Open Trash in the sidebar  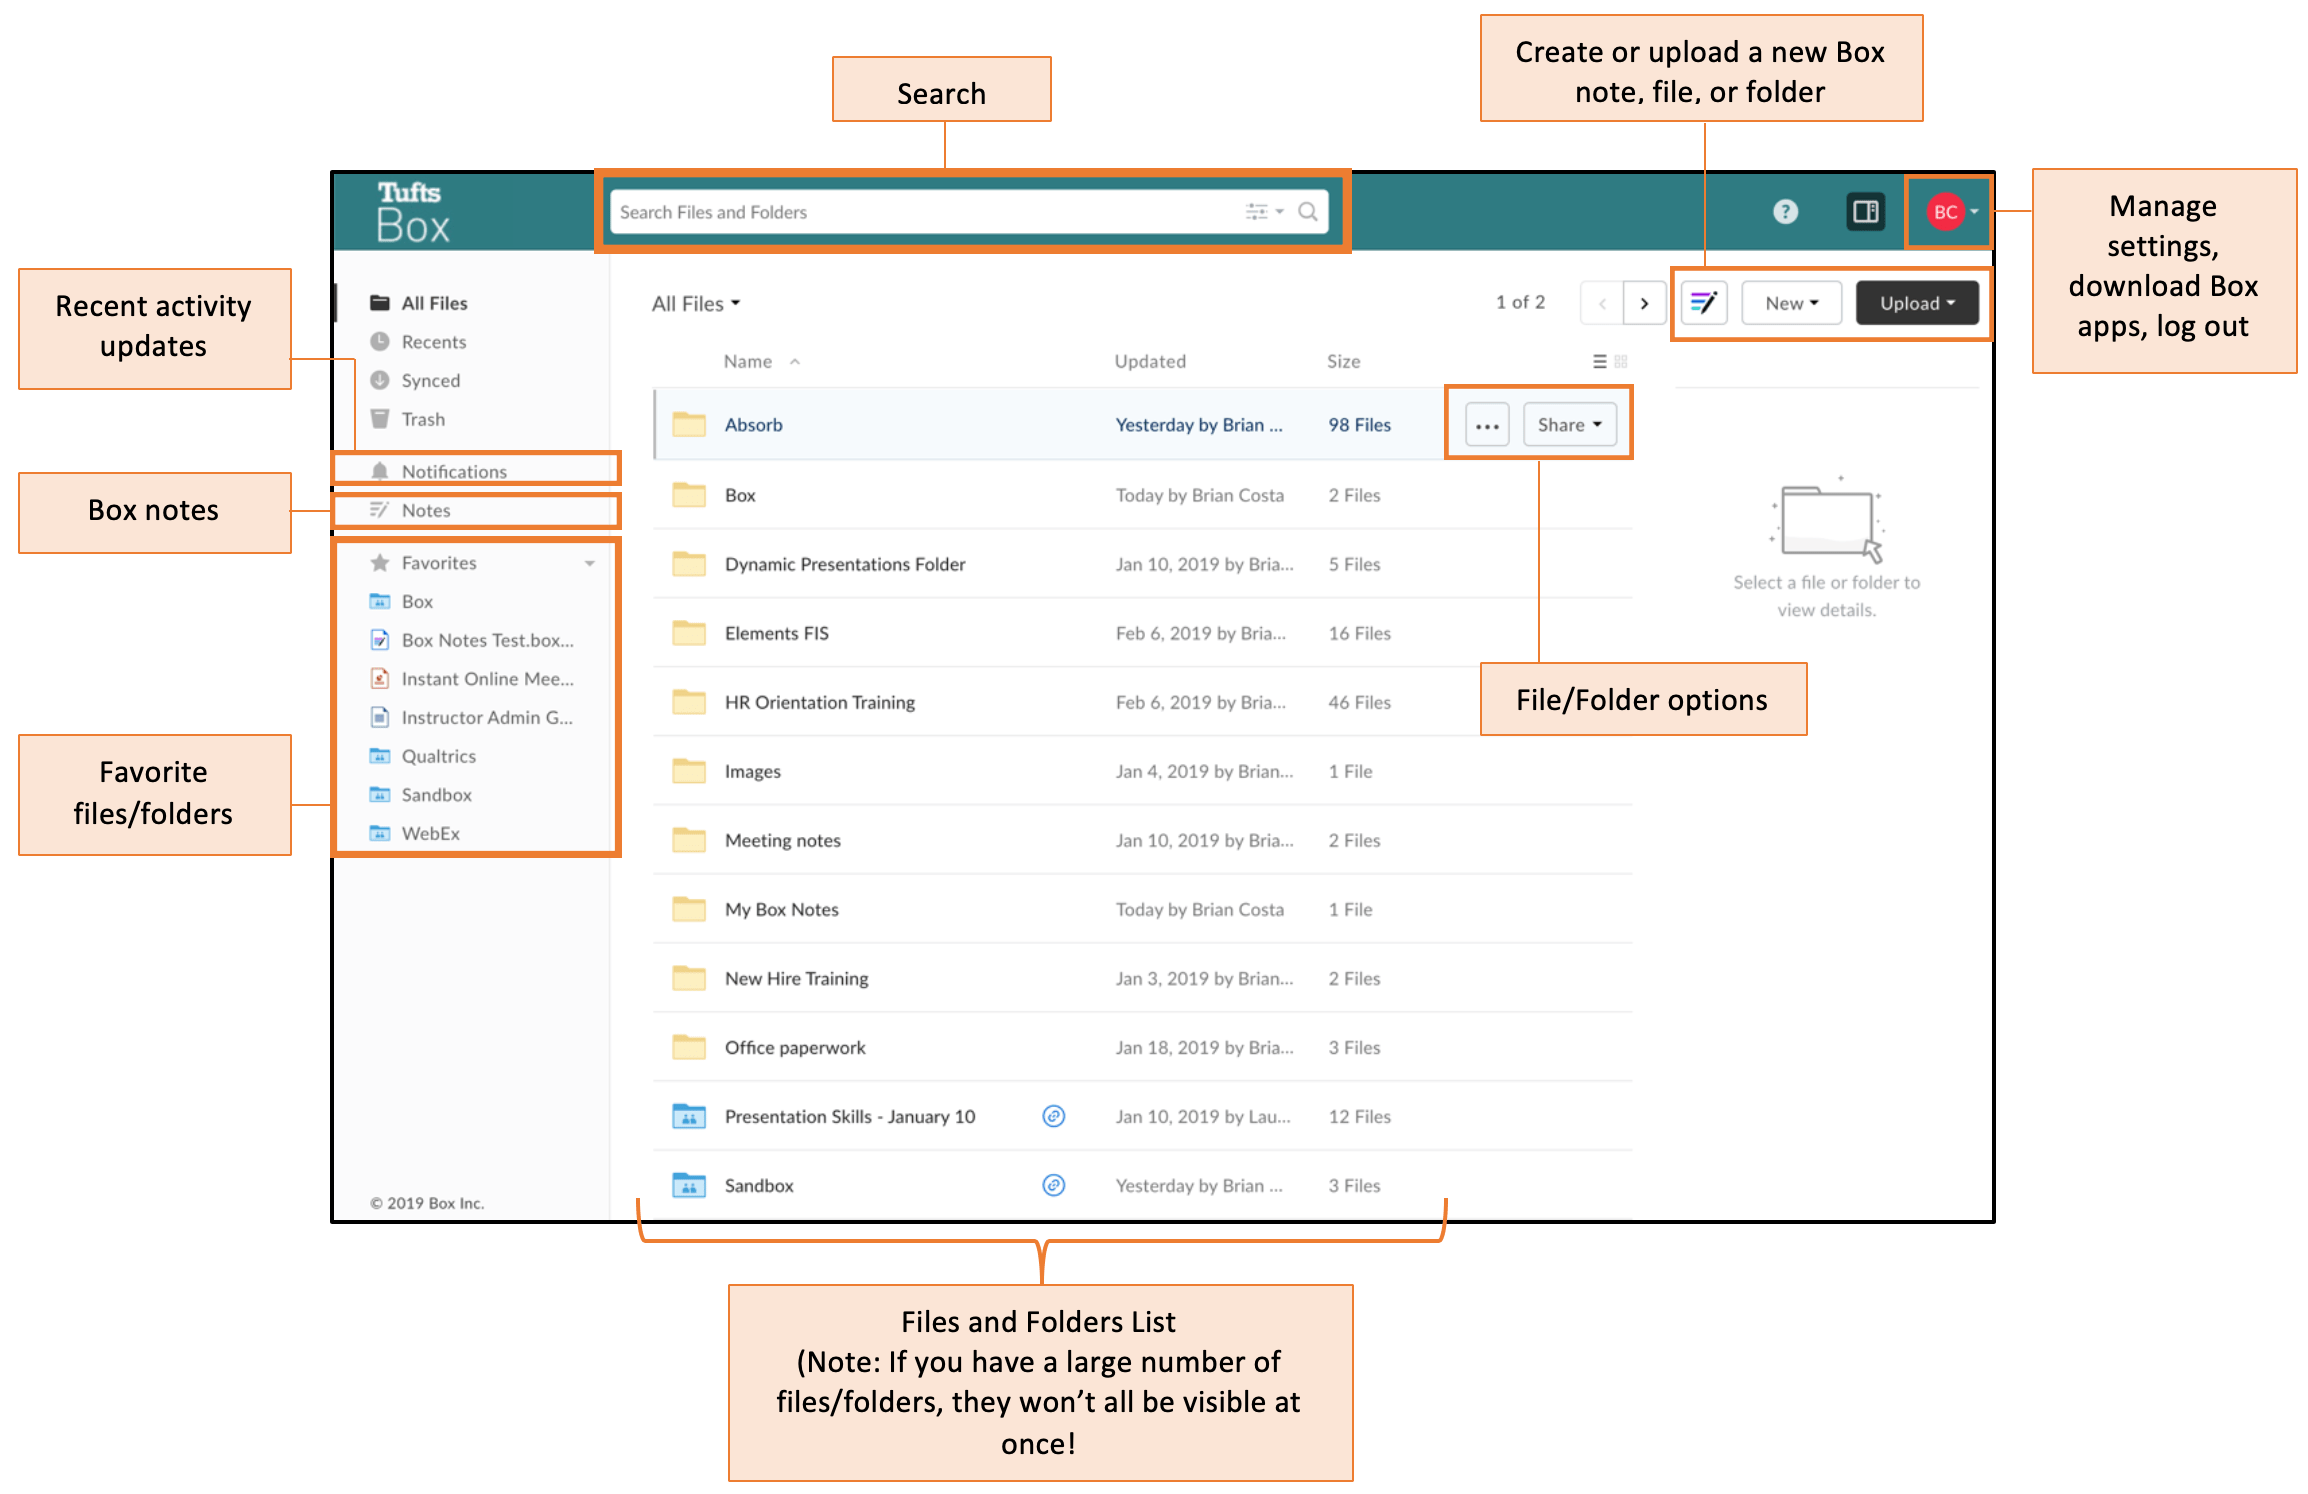[422, 419]
